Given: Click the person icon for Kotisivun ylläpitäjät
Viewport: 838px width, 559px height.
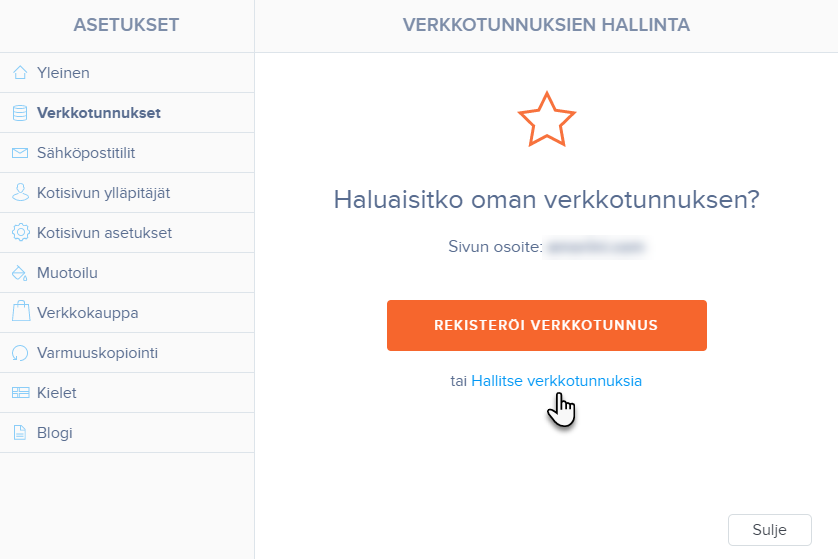Looking at the screenshot, I should coord(20,193).
